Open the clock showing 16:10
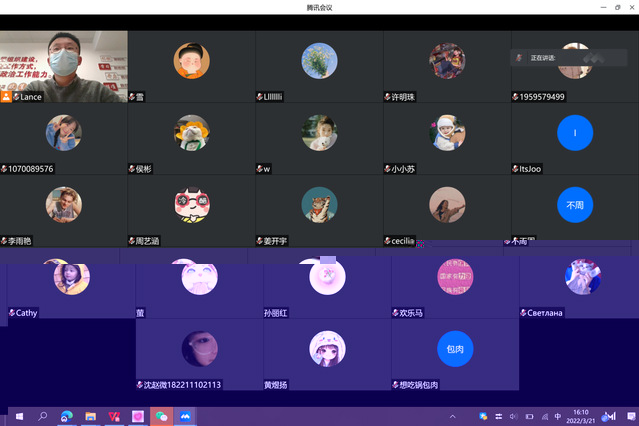Viewport: 639px width, 426px height. pyautogui.click(x=580, y=417)
